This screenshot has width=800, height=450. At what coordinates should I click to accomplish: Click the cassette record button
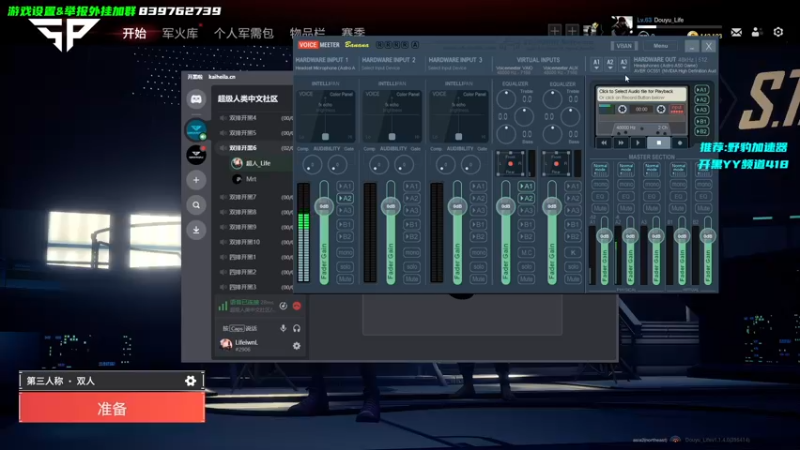(x=680, y=143)
